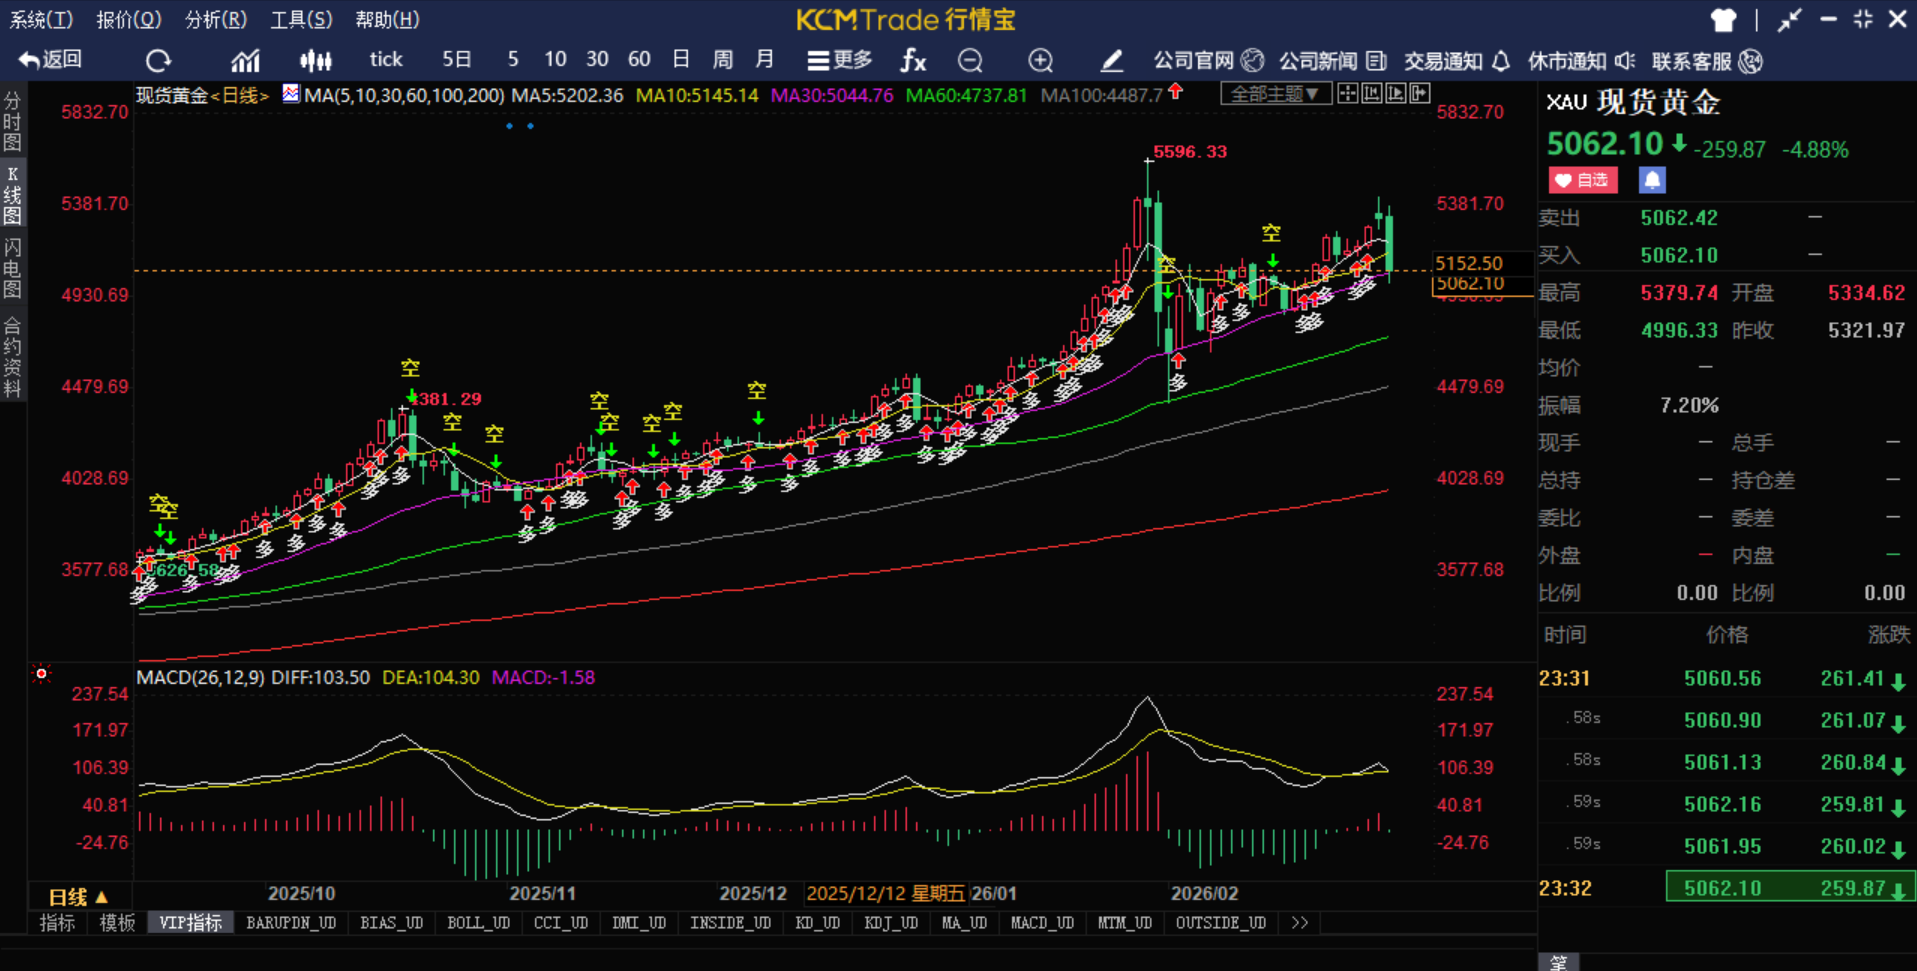The width and height of the screenshot is (1917, 971).
Task: Open 休市通知 market closure notices
Action: click(x=1581, y=61)
